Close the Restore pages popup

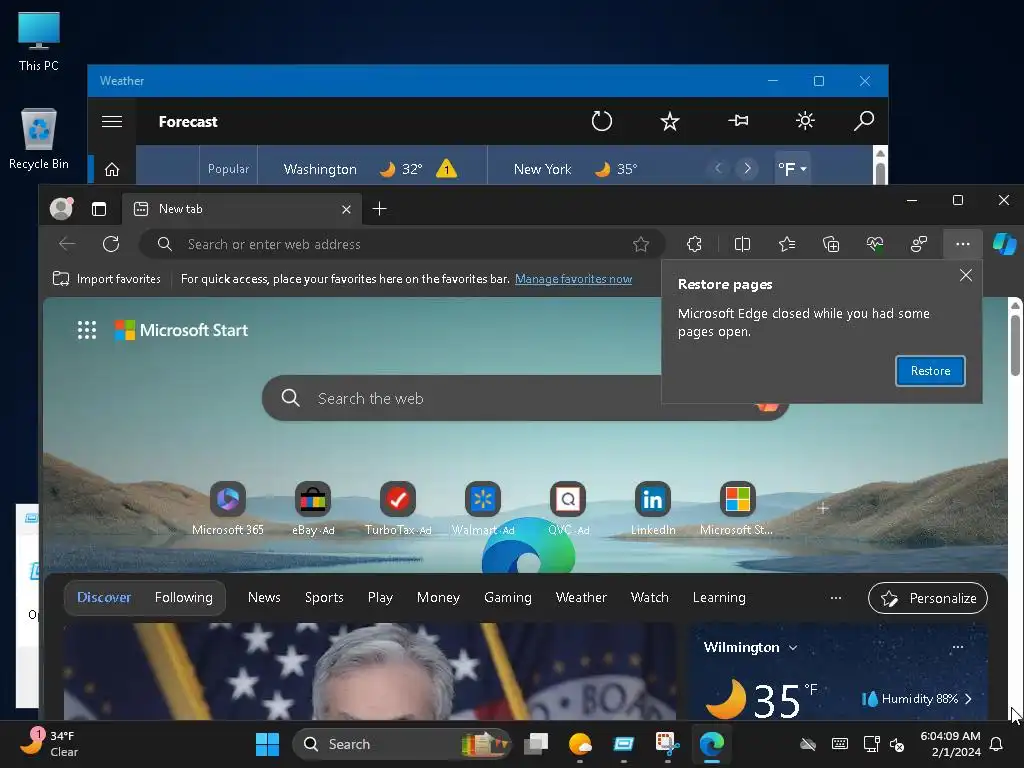pos(966,275)
